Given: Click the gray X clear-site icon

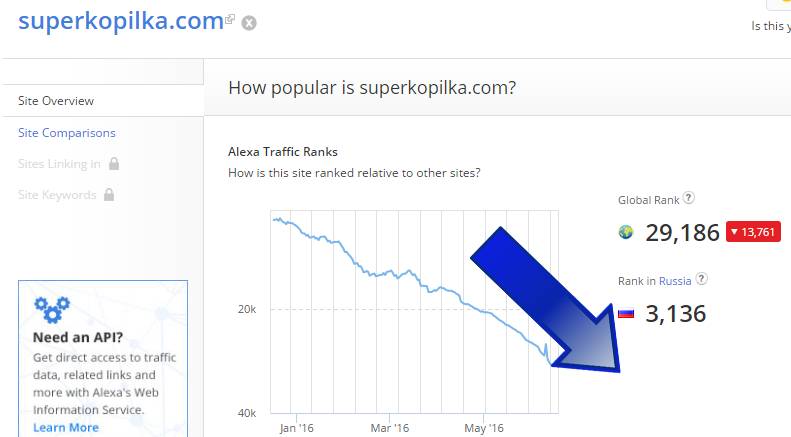Looking at the screenshot, I should point(249,23).
